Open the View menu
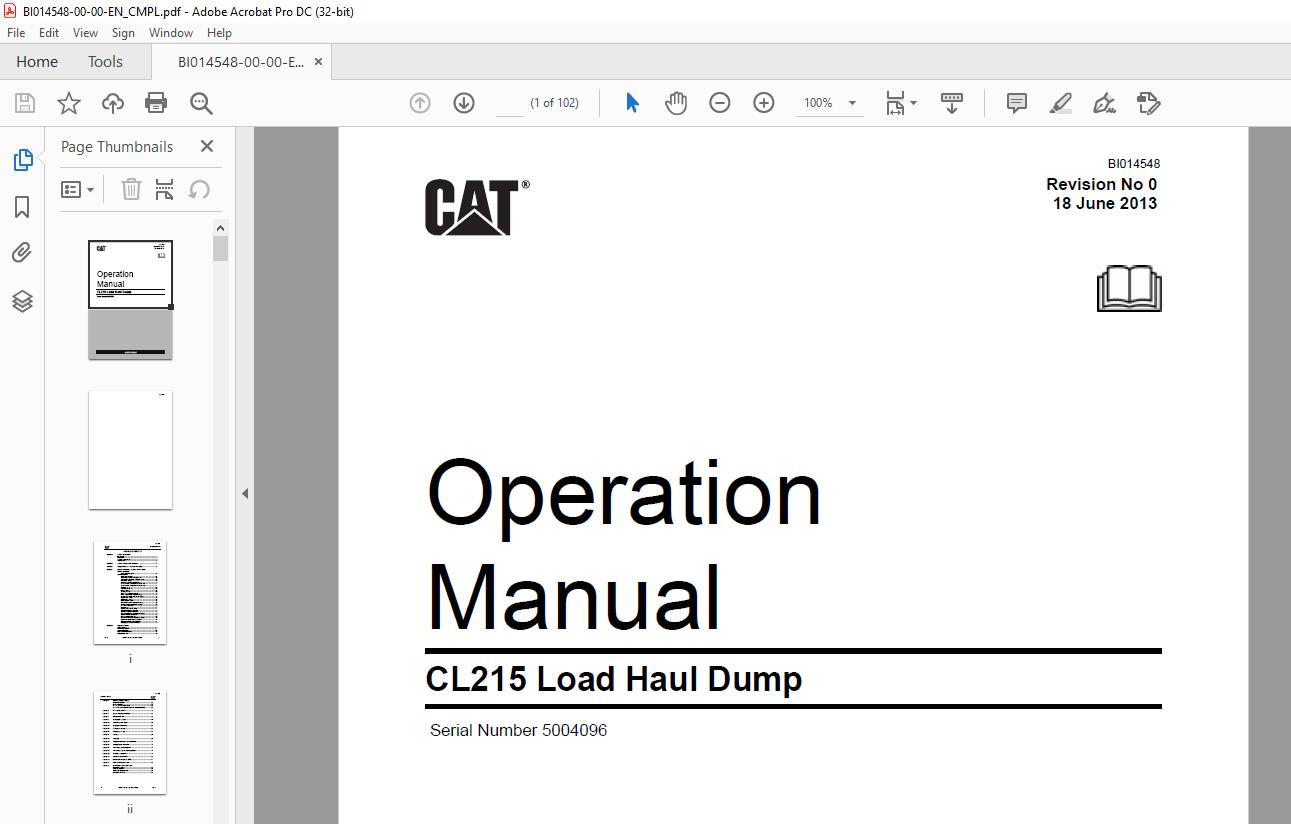Image resolution: width=1291 pixels, height=824 pixels. [86, 33]
